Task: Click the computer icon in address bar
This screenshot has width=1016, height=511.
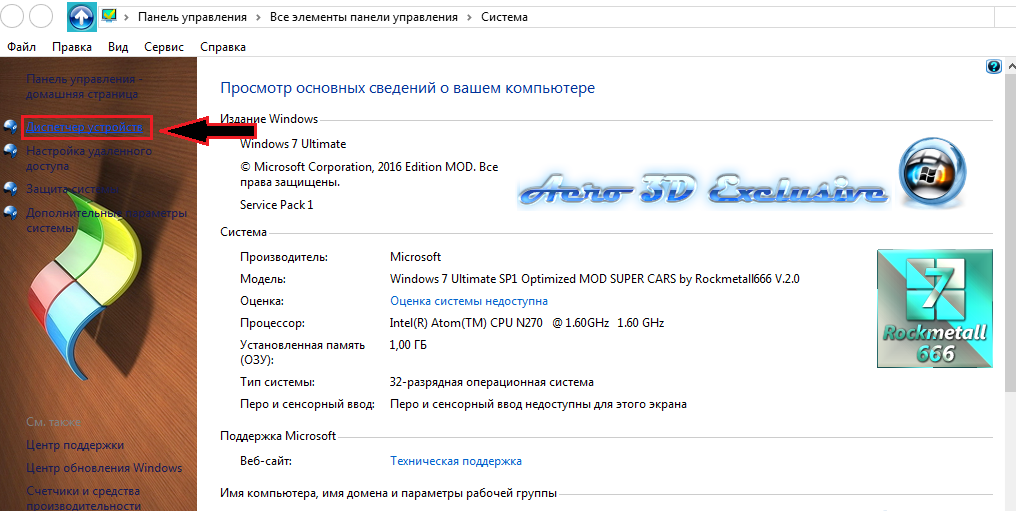Action: pos(110,16)
